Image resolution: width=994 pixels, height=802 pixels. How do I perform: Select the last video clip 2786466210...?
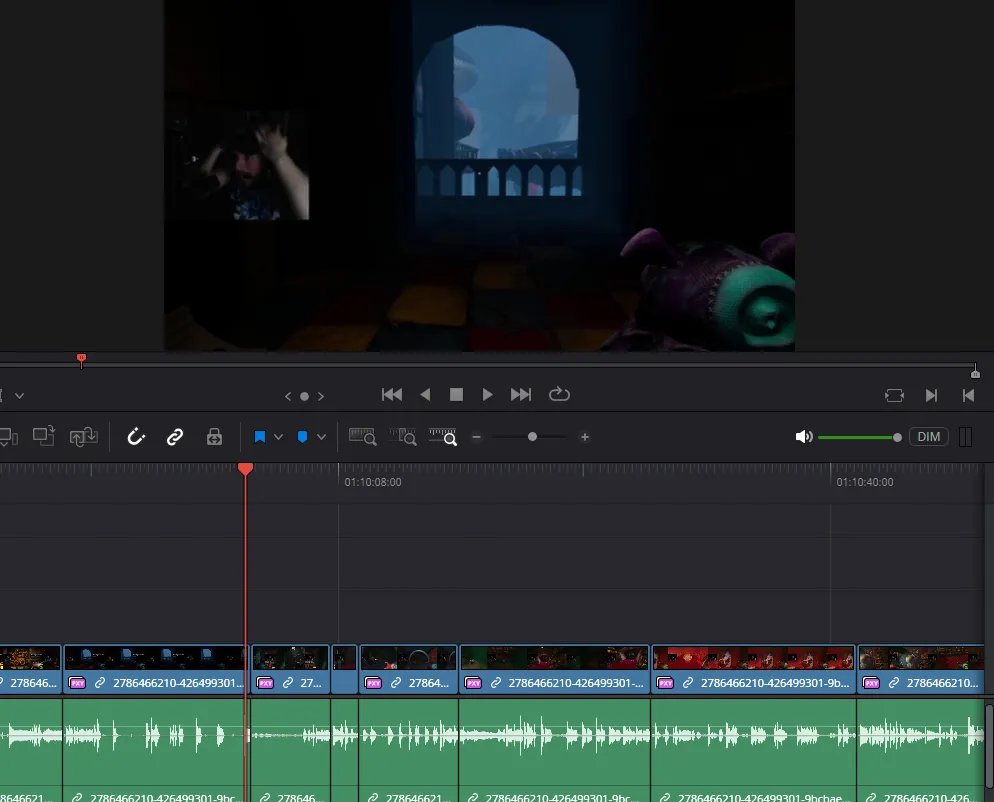(x=920, y=669)
